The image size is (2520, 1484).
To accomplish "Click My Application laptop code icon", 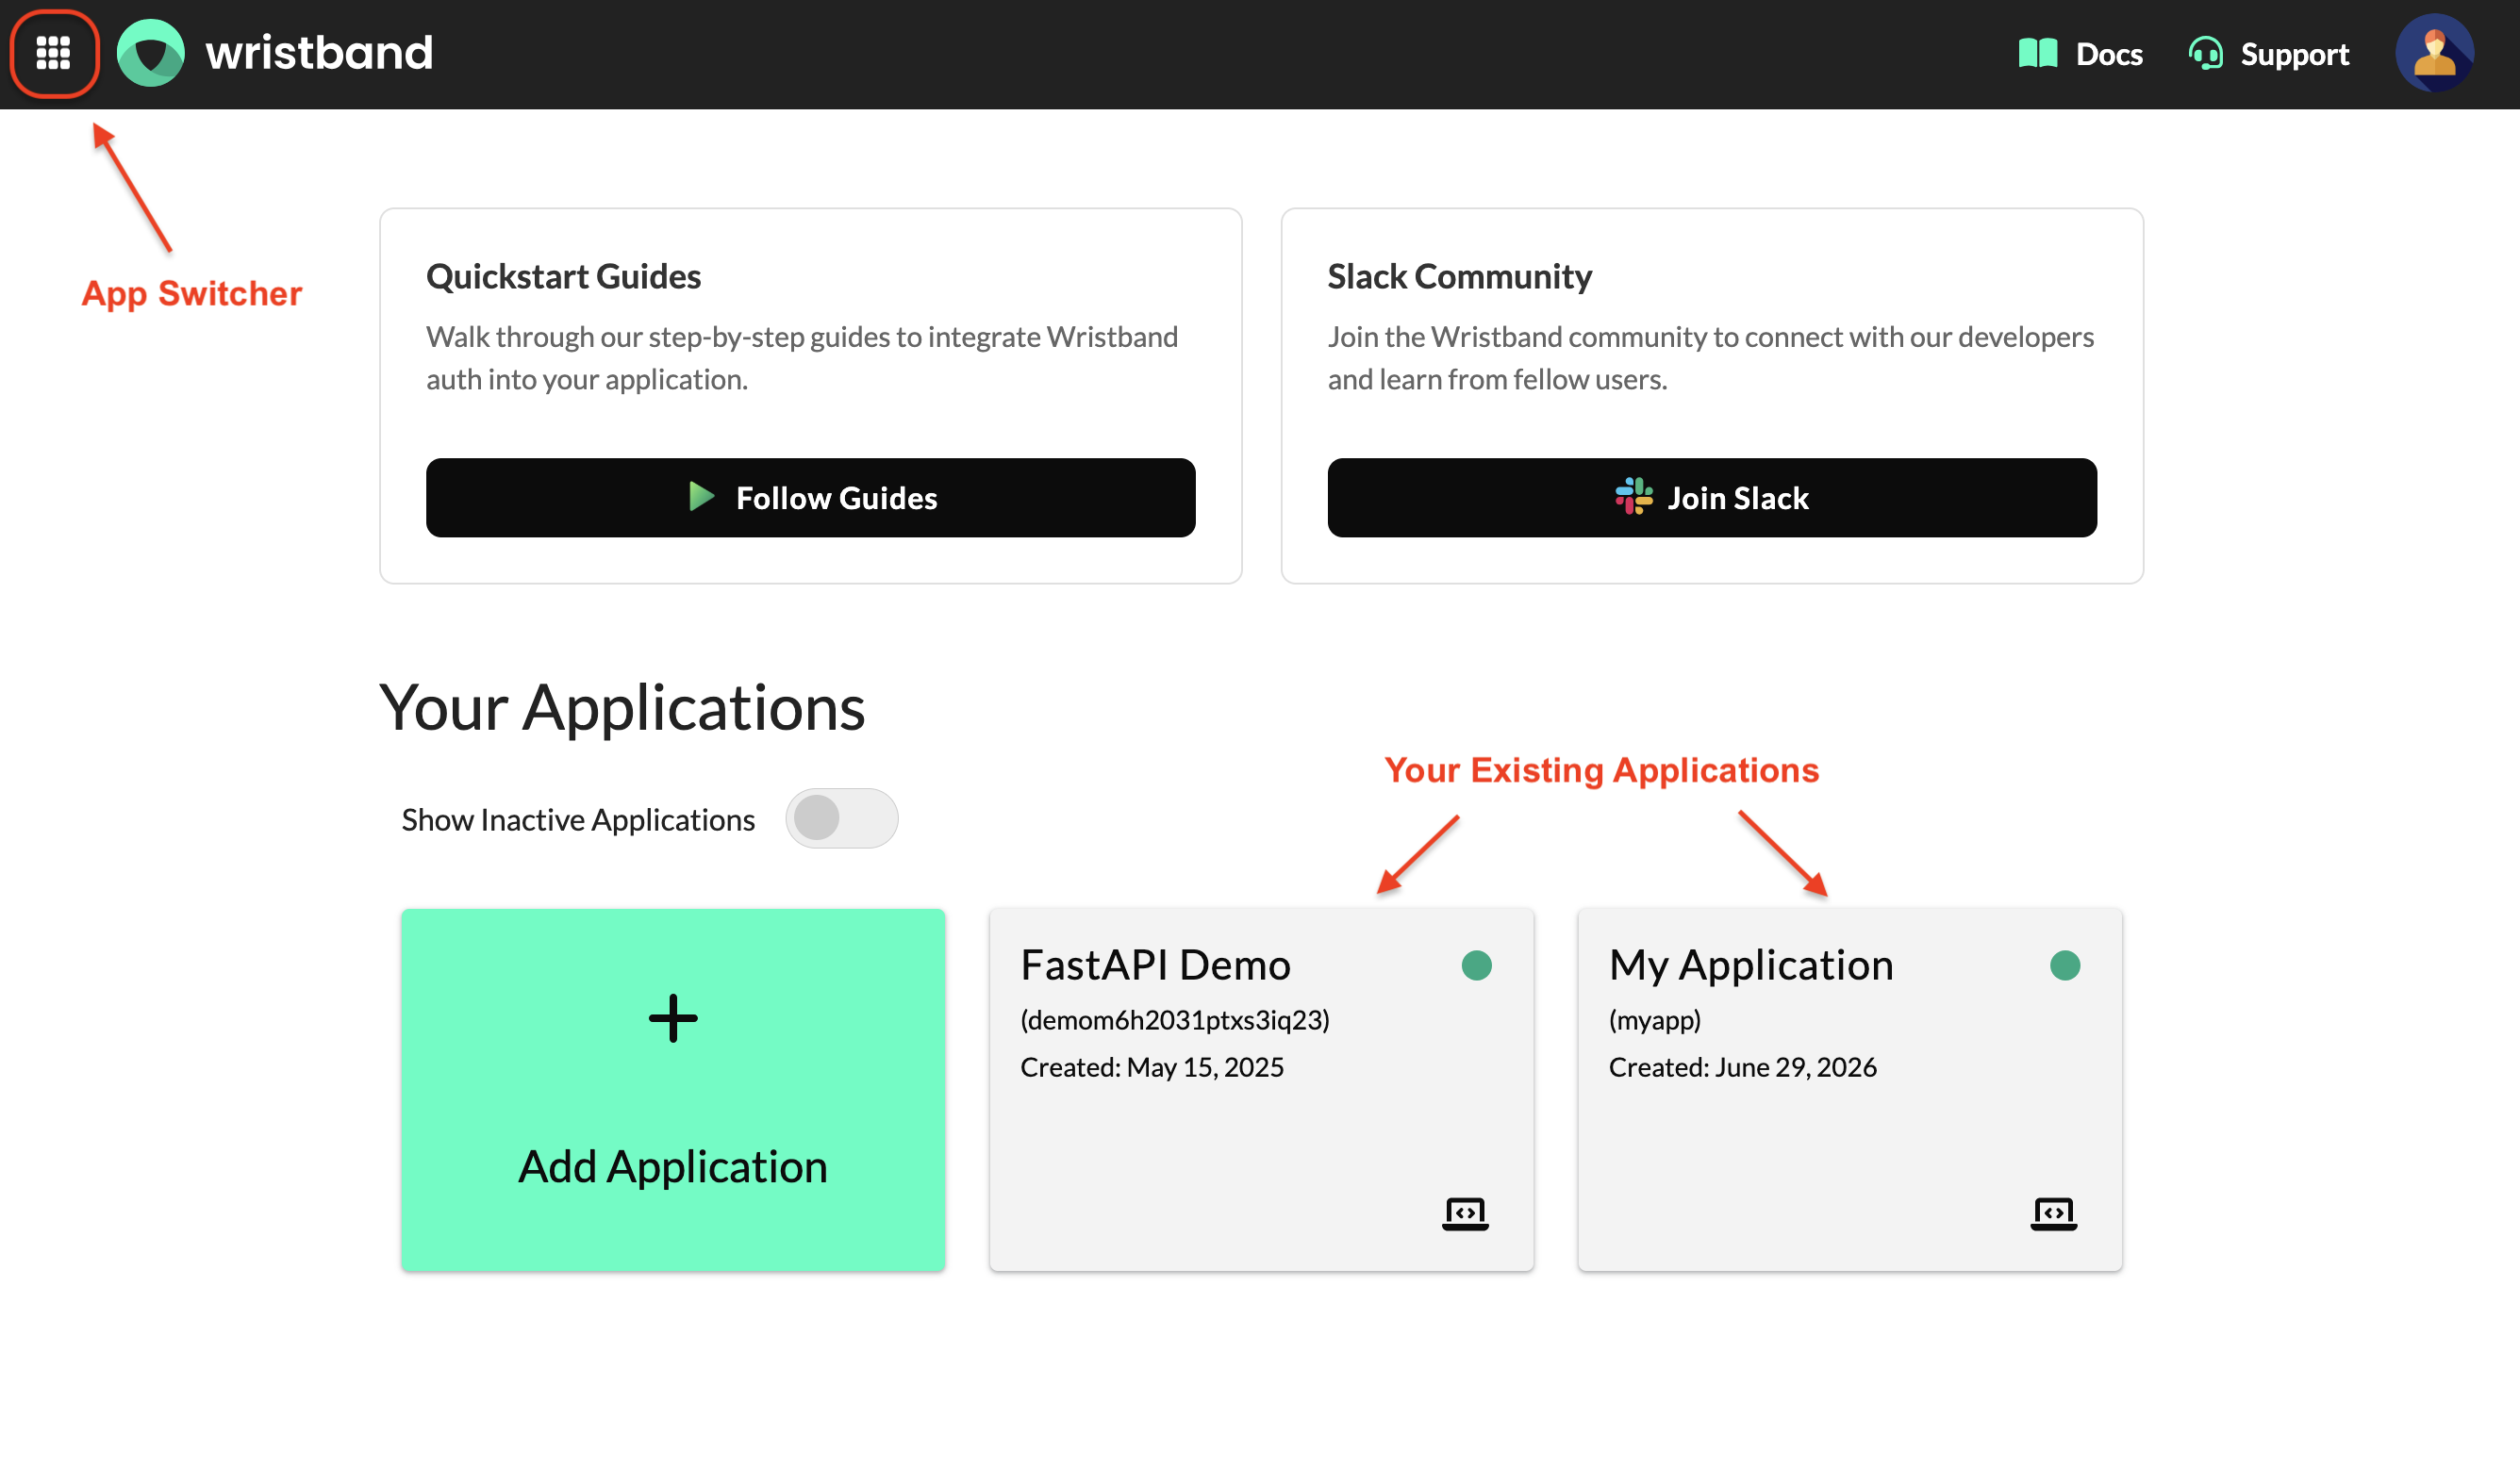I will click(2053, 1213).
